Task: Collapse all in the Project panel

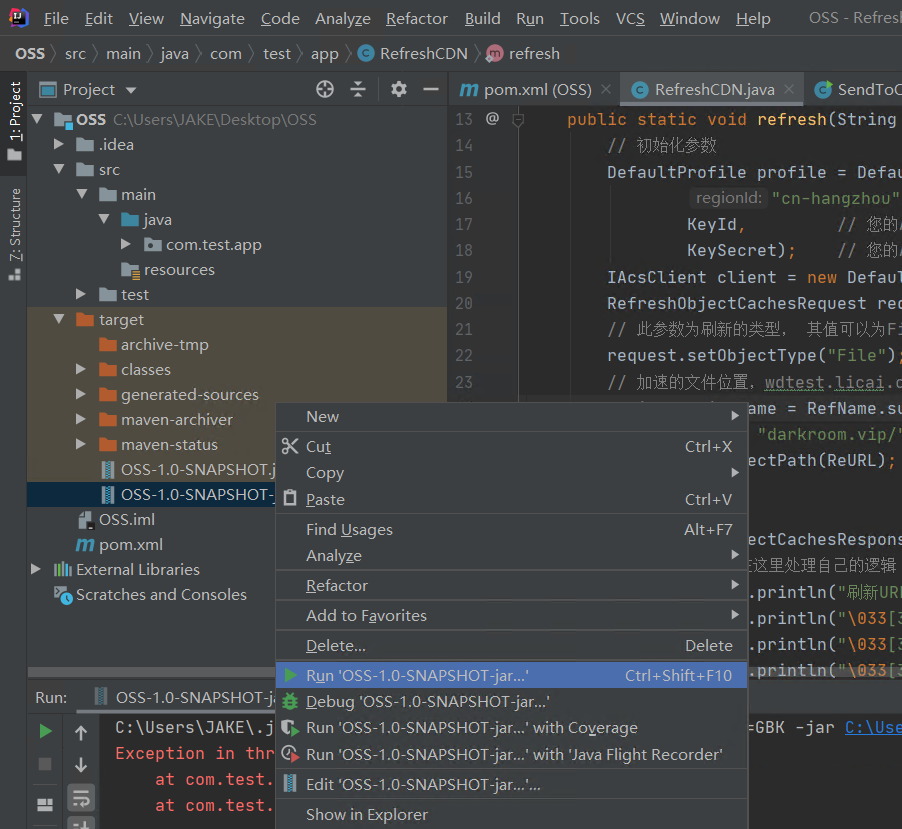Action: tap(358, 89)
